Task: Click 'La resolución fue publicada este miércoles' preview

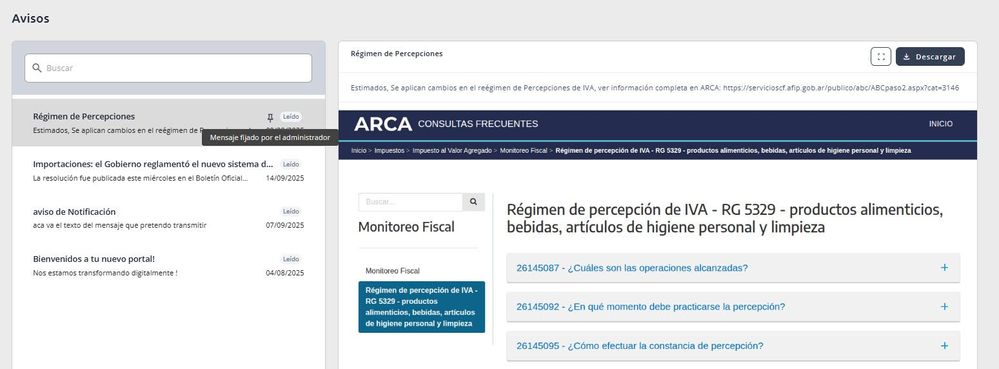Action: (x=140, y=178)
